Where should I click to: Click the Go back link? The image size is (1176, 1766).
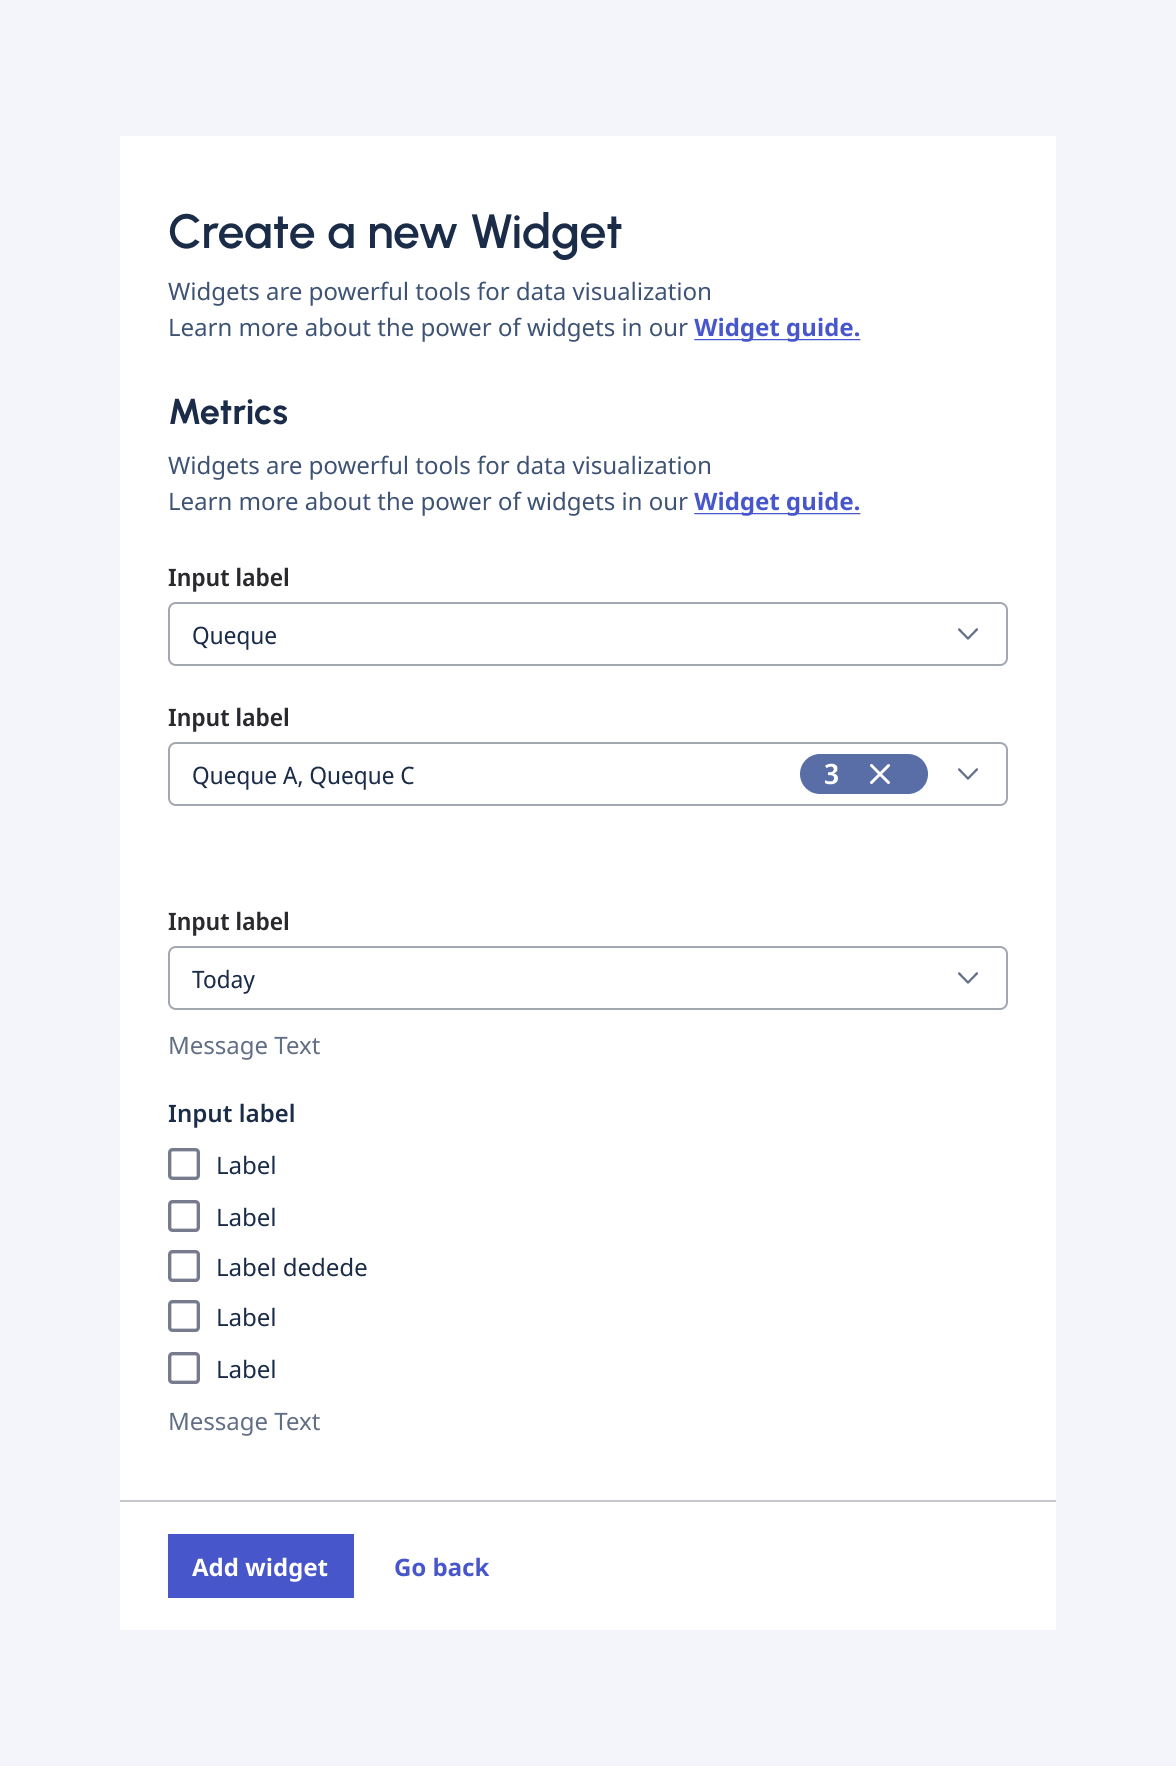[x=441, y=1567]
